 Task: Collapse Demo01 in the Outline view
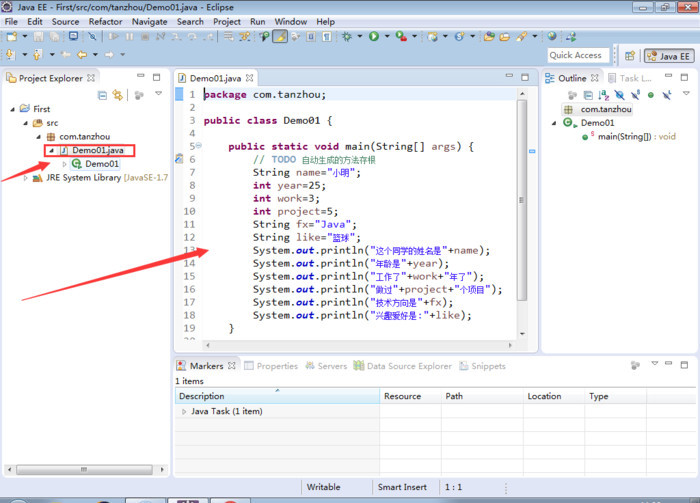(554, 123)
